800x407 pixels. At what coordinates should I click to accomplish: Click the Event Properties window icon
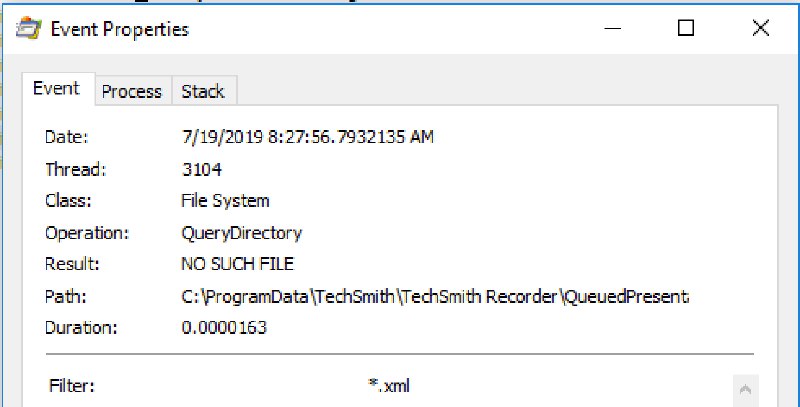[x=29, y=29]
